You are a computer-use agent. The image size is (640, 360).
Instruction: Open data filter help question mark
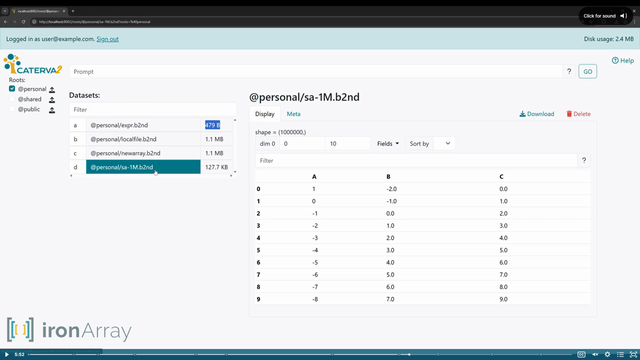coord(584,160)
